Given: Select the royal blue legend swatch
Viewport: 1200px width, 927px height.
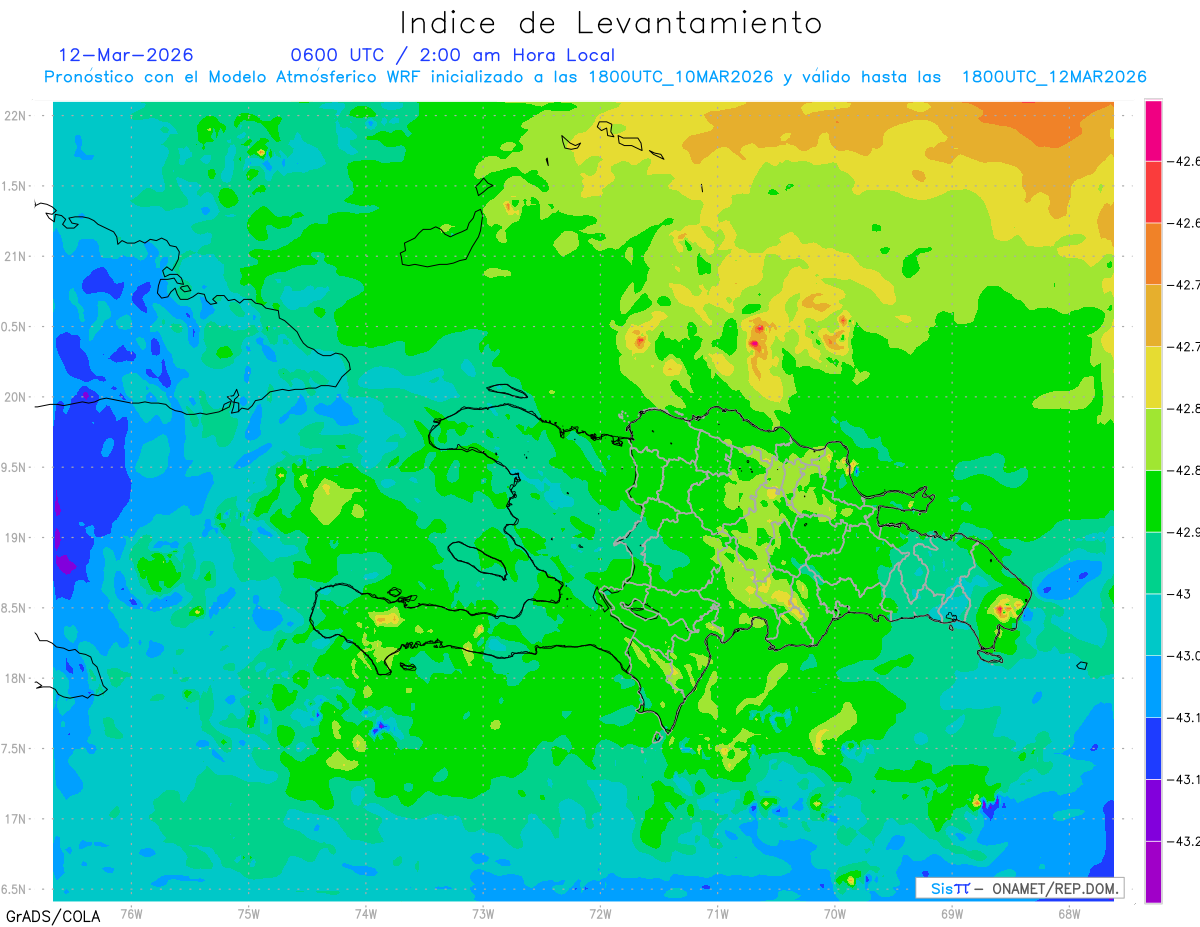Looking at the screenshot, I should pos(1153,748).
